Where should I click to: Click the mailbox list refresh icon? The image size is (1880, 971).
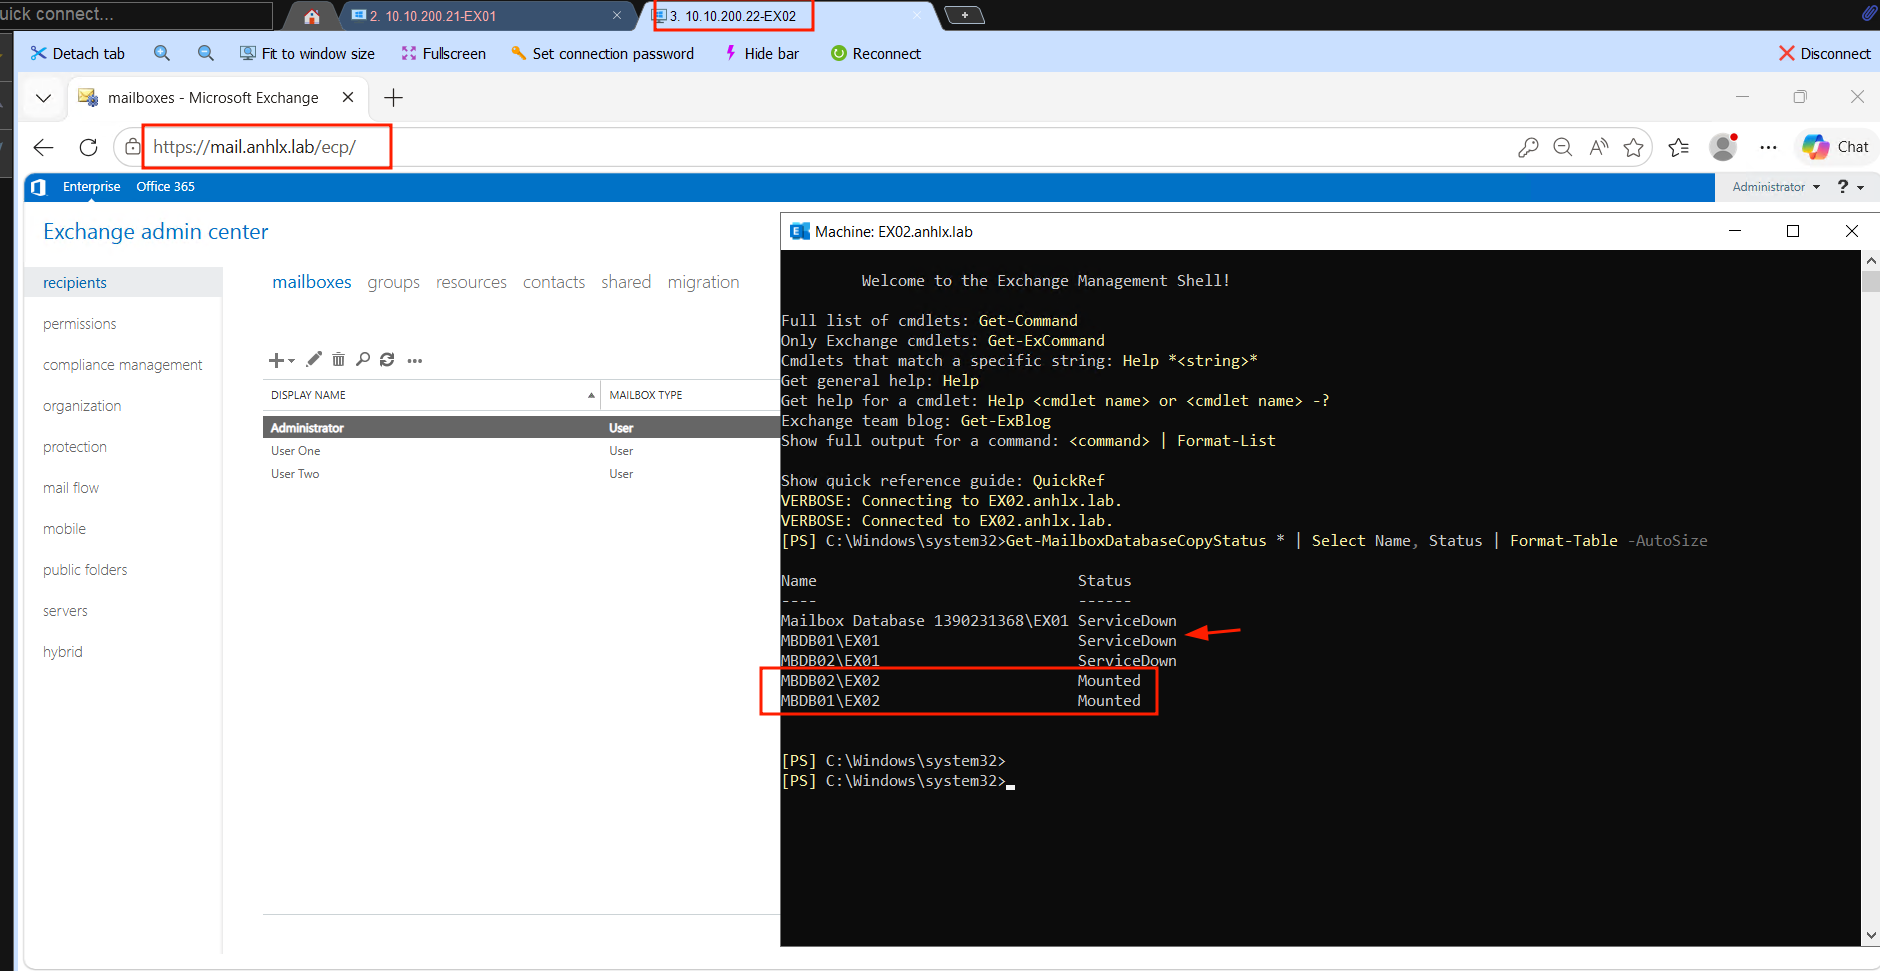click(387, 359)
